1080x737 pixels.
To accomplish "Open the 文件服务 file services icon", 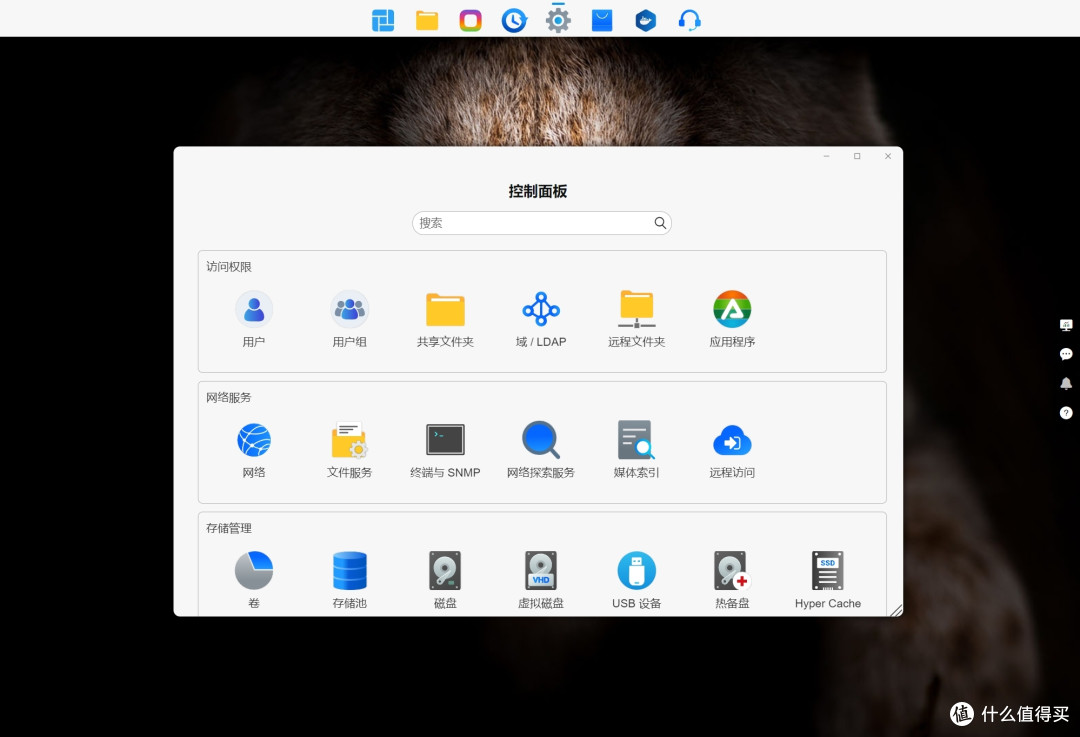I will click(349, 440).
